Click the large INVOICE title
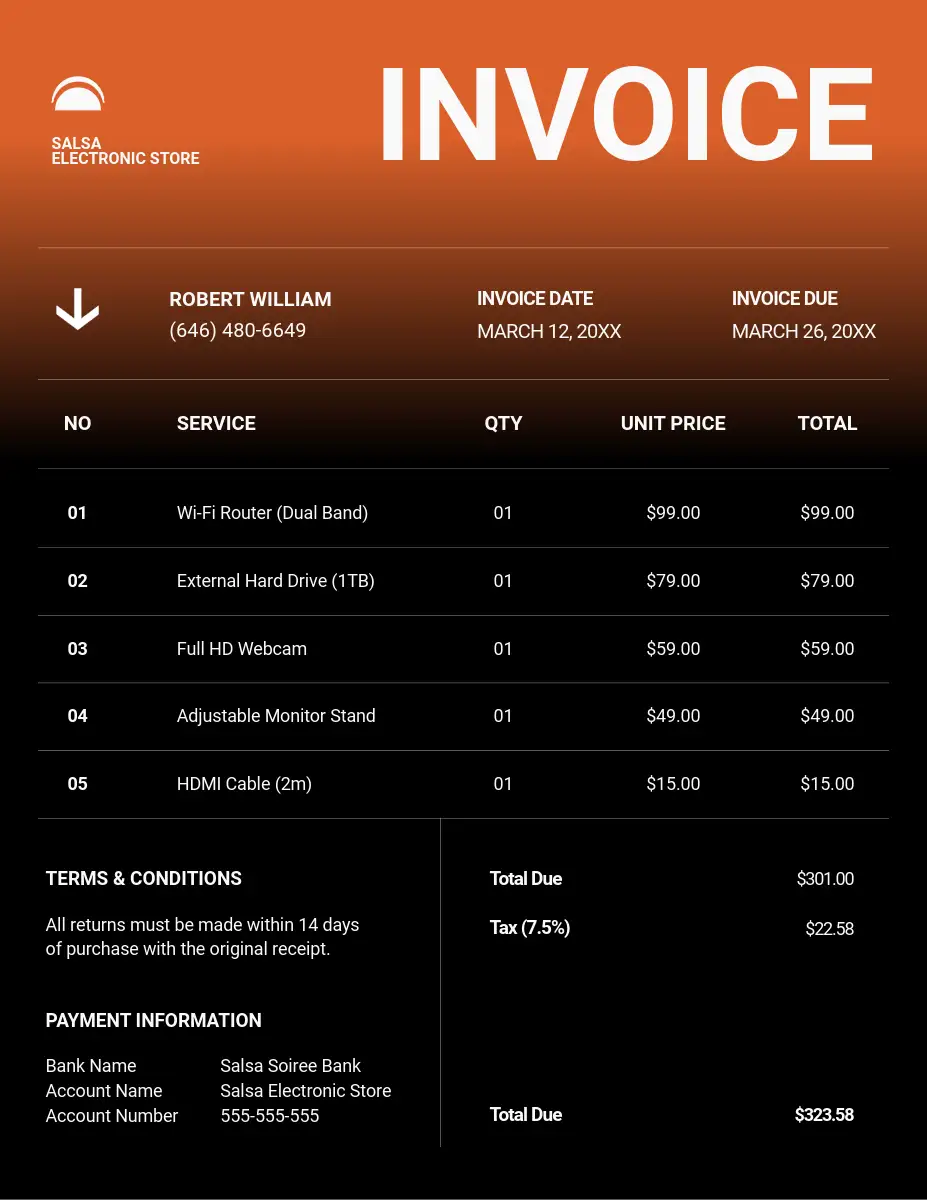 (627, 115)
